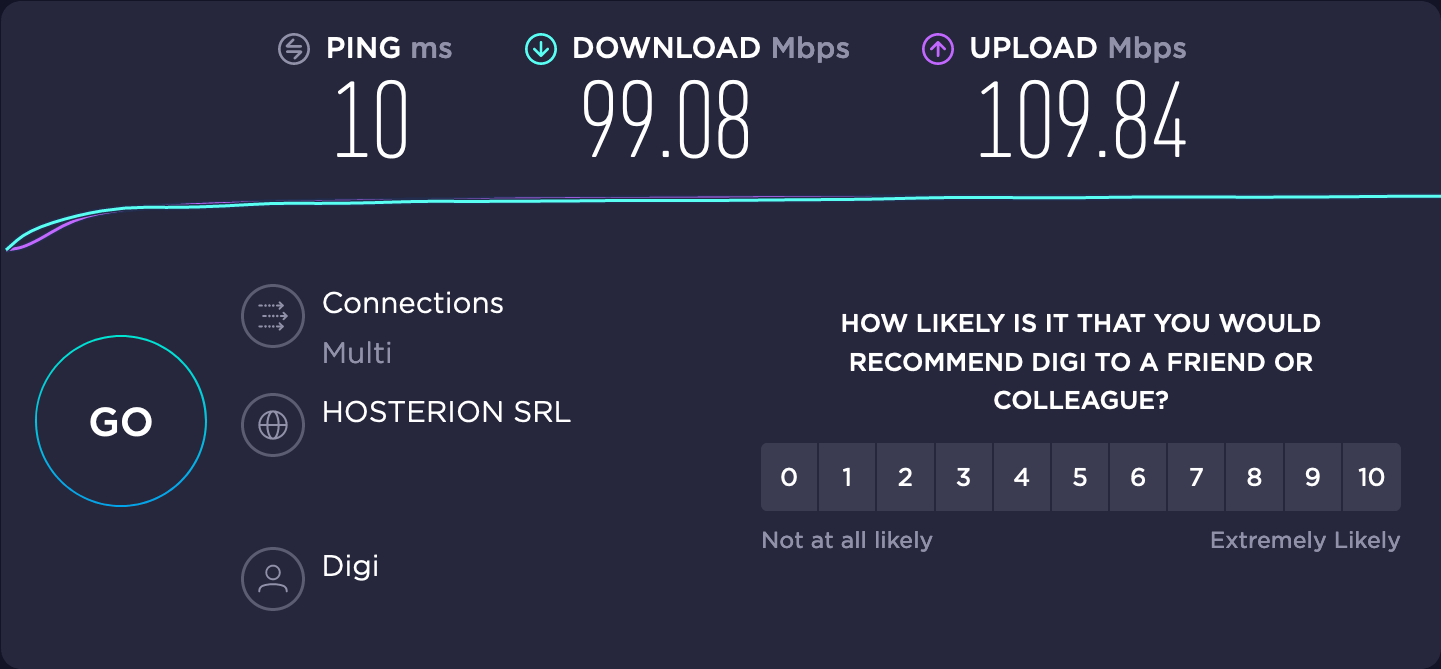The width and height of the screenshot is (1441, 669).
Task: Open the HOSTERION SRL server details
Action: click(446, 412)
